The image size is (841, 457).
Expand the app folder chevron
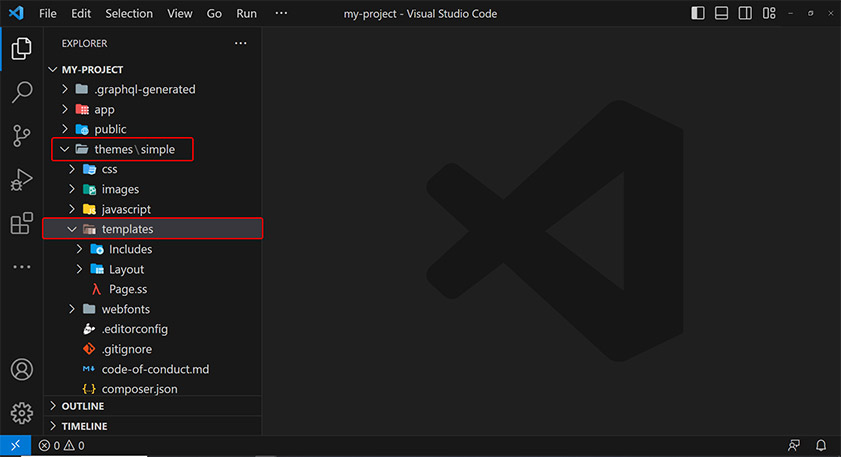click(x=65, y=109)
